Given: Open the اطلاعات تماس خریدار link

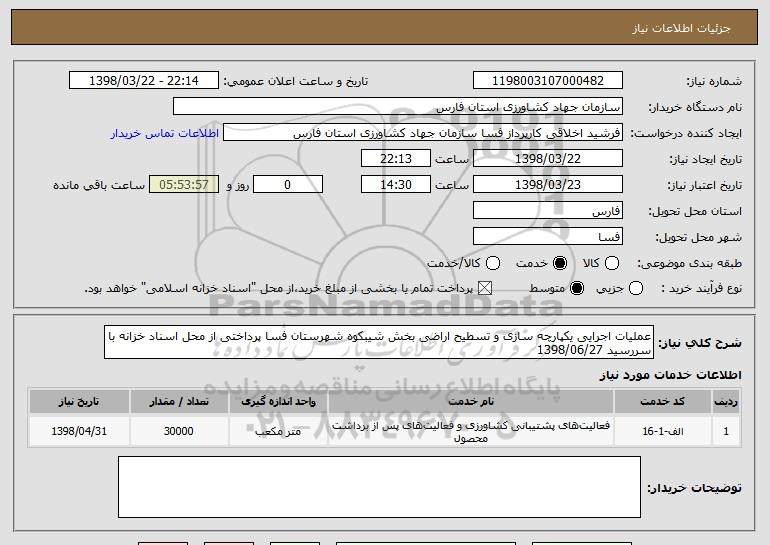Looking at the screenshot, I should tap(165, 134).
